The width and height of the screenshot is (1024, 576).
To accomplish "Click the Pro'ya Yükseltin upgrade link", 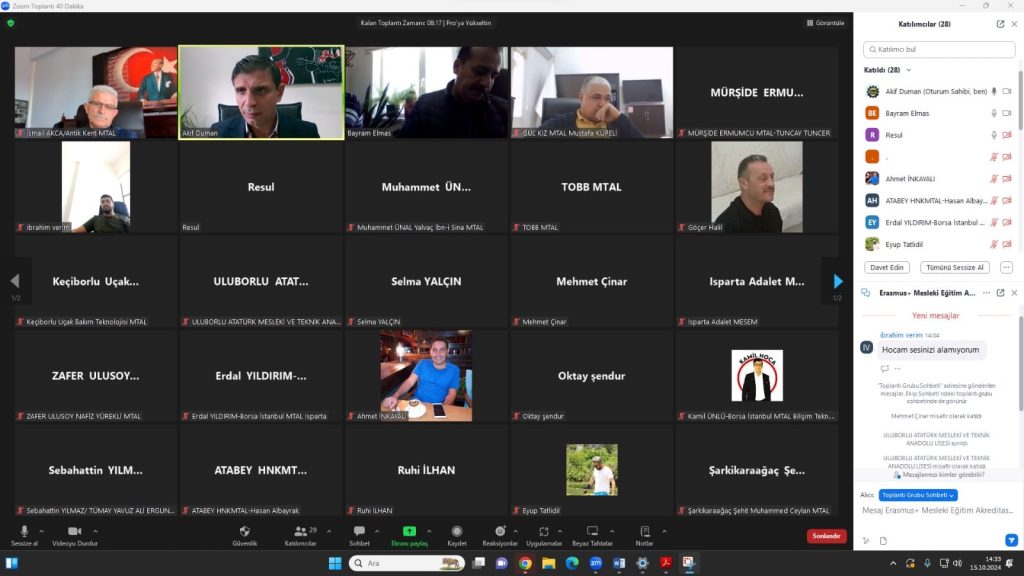I will point(469,23).
